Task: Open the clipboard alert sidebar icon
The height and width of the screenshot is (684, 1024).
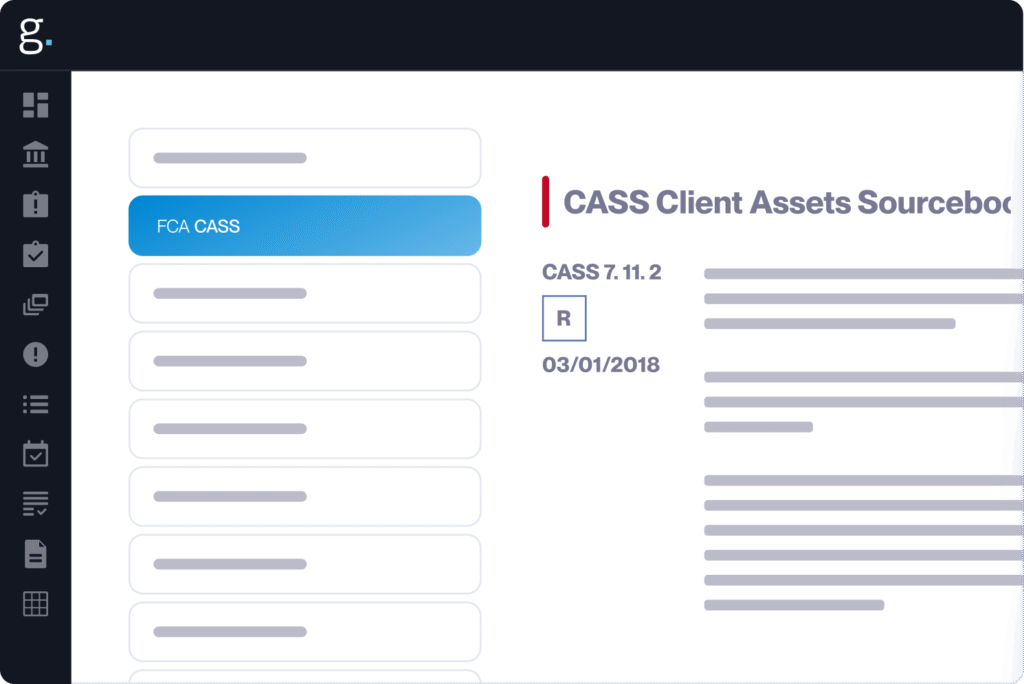Action: coord(36,205)
